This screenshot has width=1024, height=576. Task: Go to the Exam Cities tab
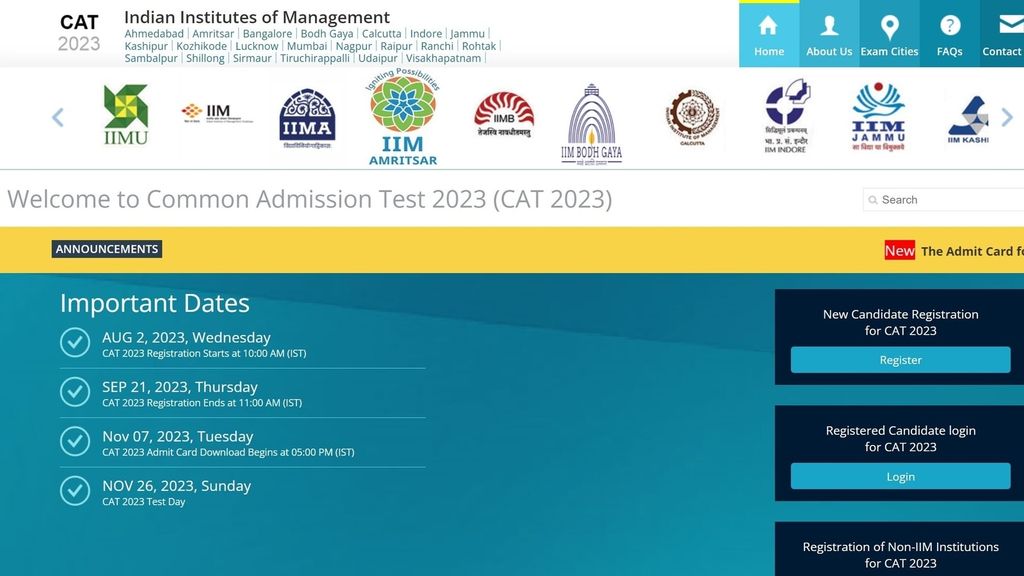pyautogui.click(x=889, y=34)
